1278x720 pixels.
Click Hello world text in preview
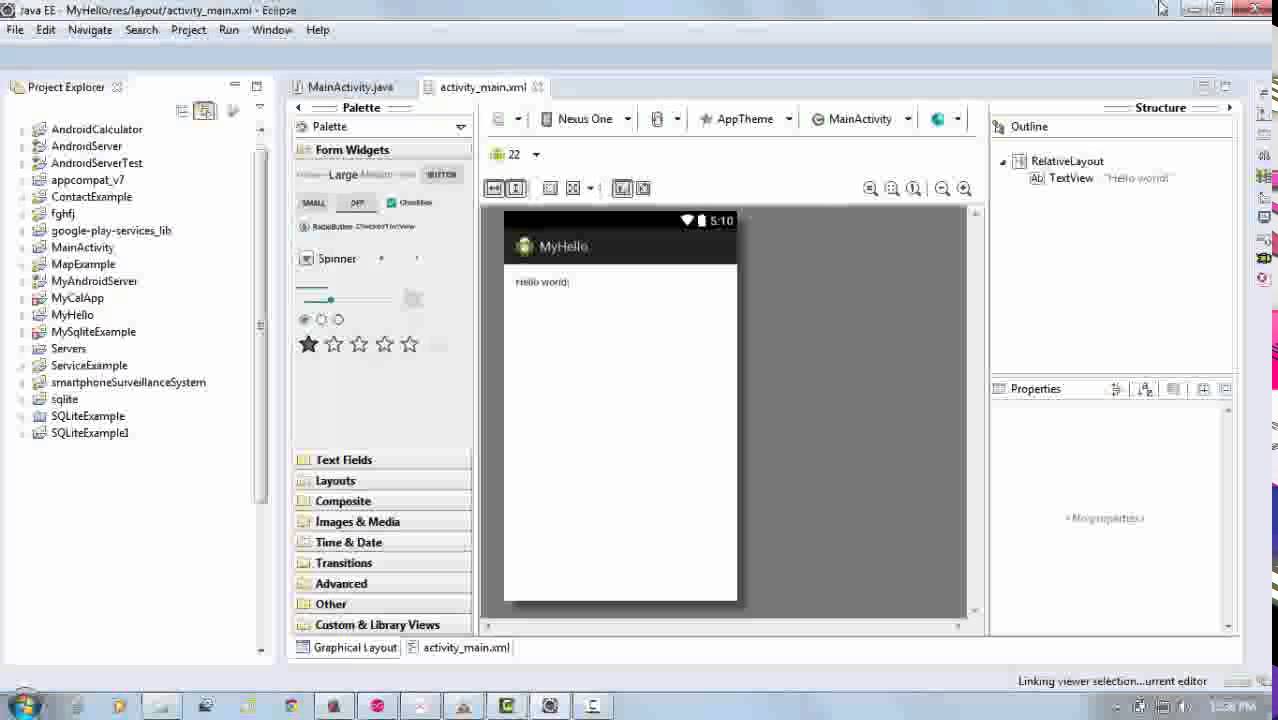(x=542, y=282)
